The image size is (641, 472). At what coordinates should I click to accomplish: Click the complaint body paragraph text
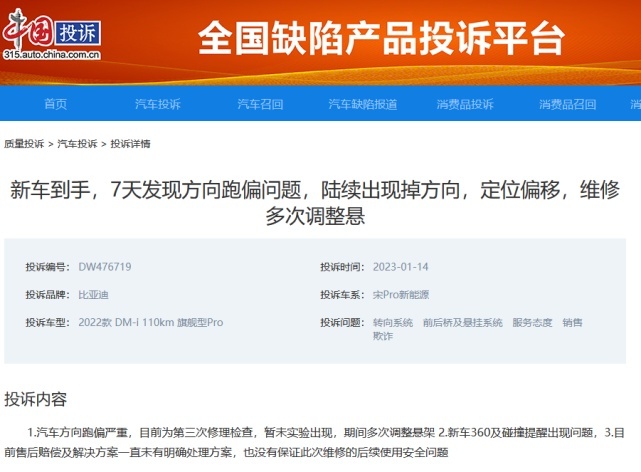tap(314, 442)
